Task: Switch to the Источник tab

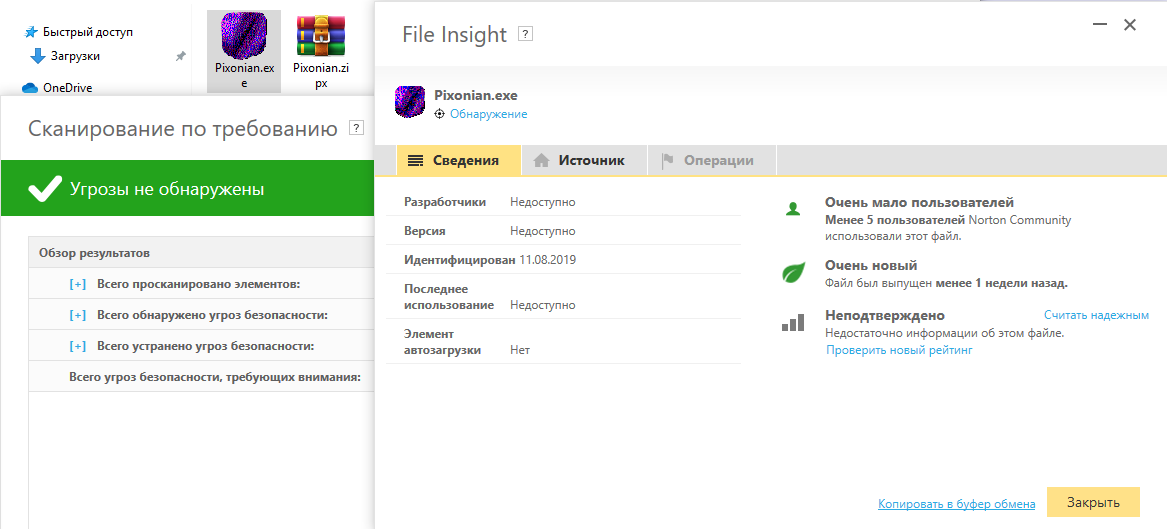Action: (x=584, y=161)
